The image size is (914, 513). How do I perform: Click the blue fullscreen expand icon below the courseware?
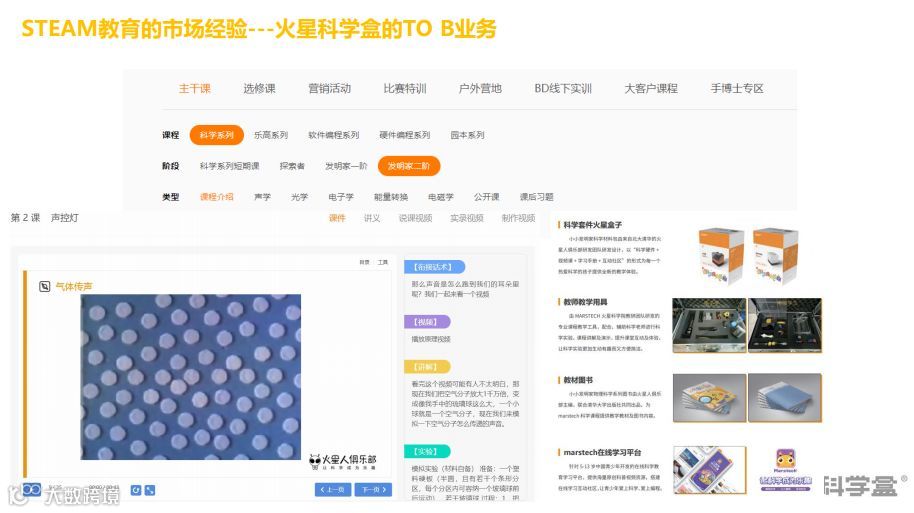click(x=150, y=490)
